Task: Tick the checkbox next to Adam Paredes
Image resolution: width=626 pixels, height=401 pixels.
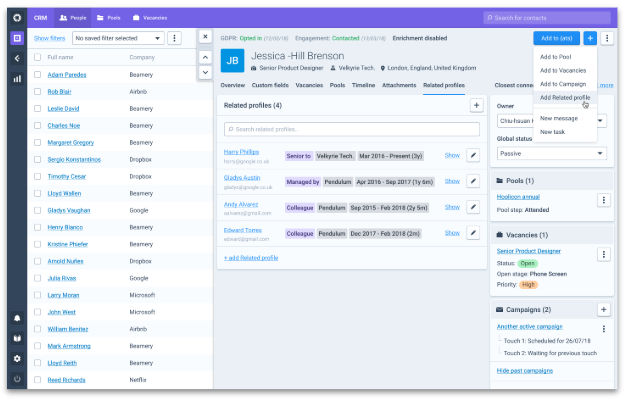Action: tap(38, 74)
